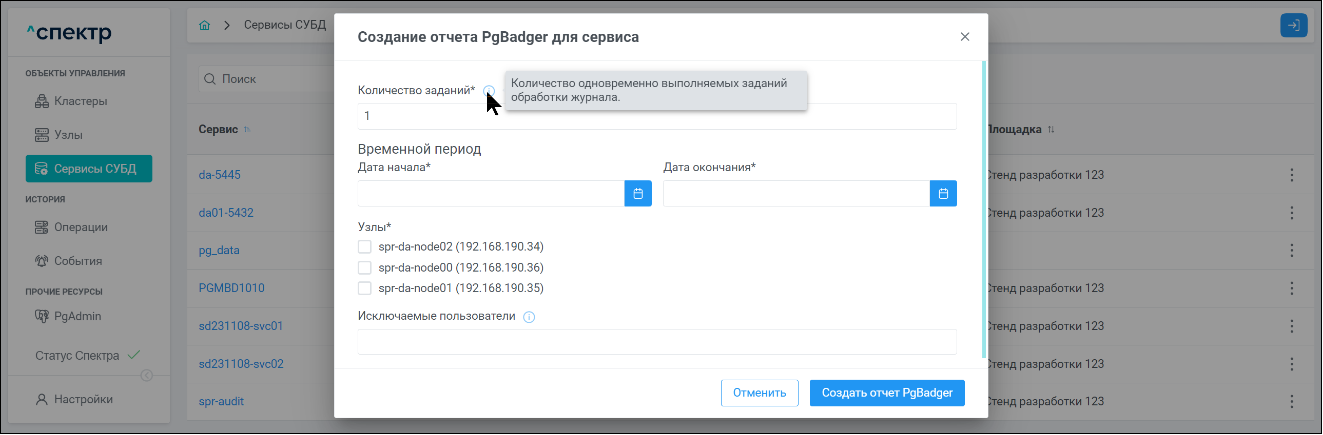Open the spr-audit service link
This screenshot has height=435, width=1323.
point(222,401)
